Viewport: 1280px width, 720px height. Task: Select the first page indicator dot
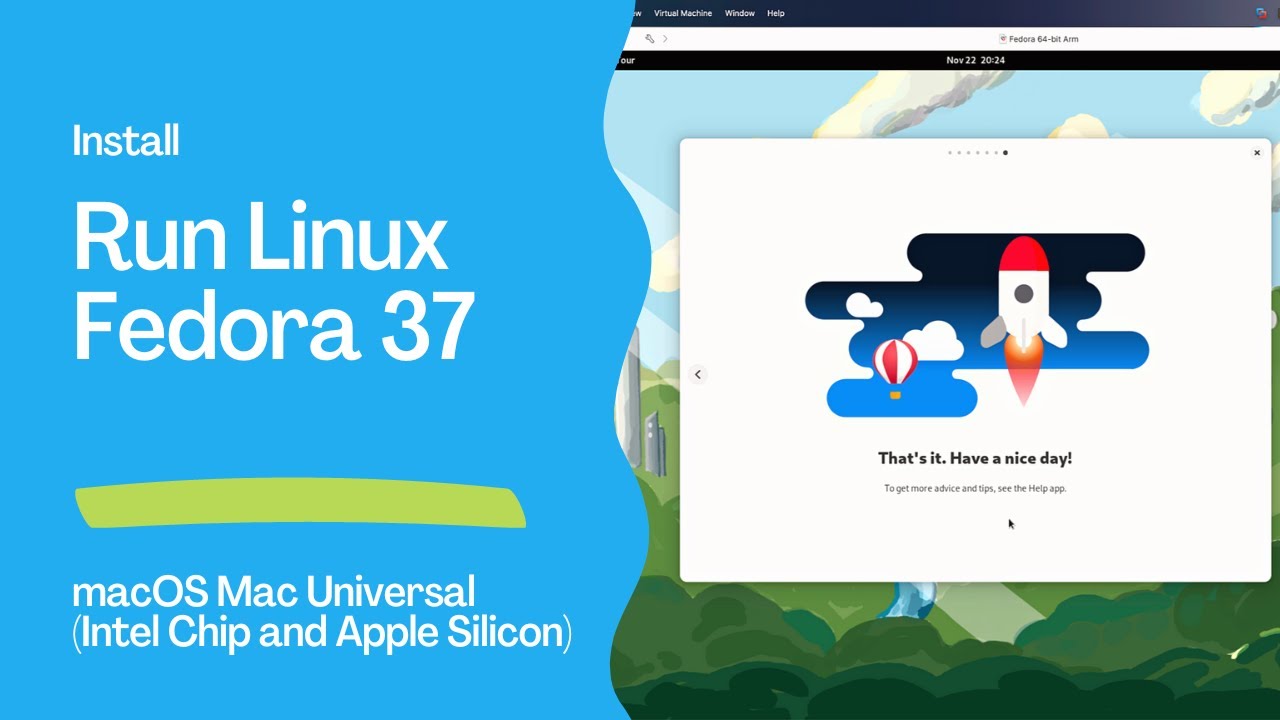tap(950, 153)
